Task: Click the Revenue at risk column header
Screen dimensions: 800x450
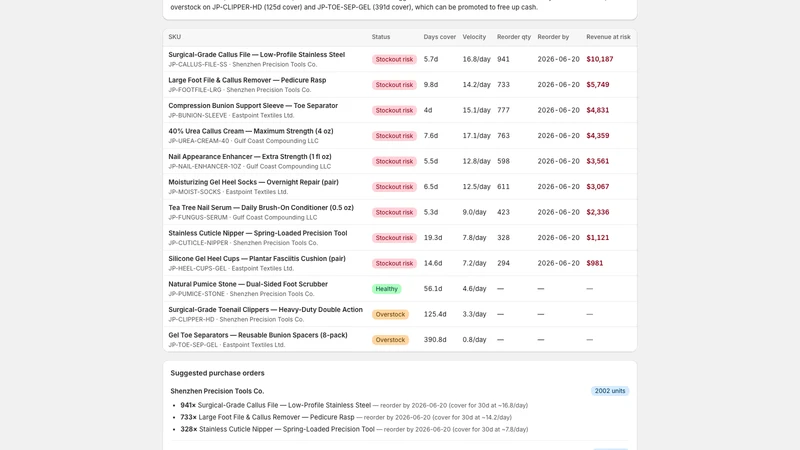Action: 608,37
